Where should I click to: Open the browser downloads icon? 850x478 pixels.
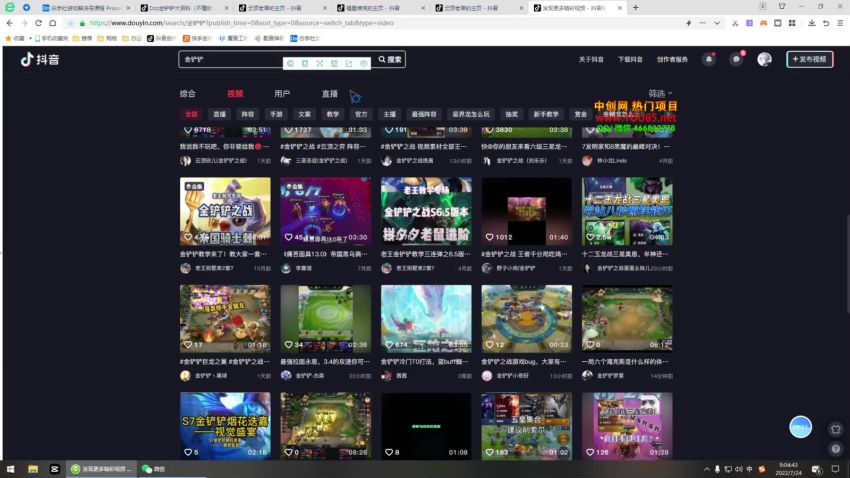click(x=812, y=23)
